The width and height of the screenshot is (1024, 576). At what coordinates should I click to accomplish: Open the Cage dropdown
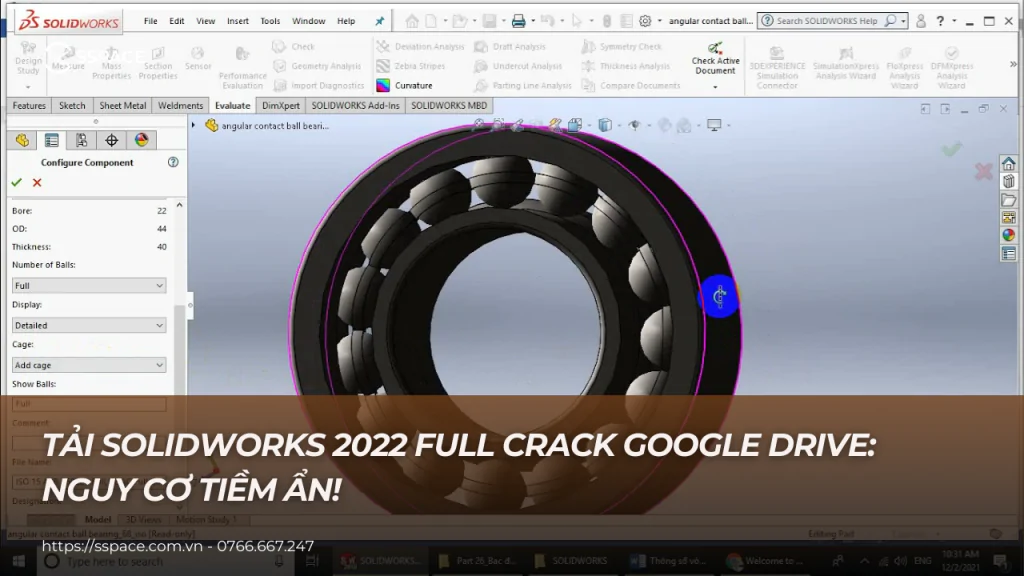tap(89, 365)
